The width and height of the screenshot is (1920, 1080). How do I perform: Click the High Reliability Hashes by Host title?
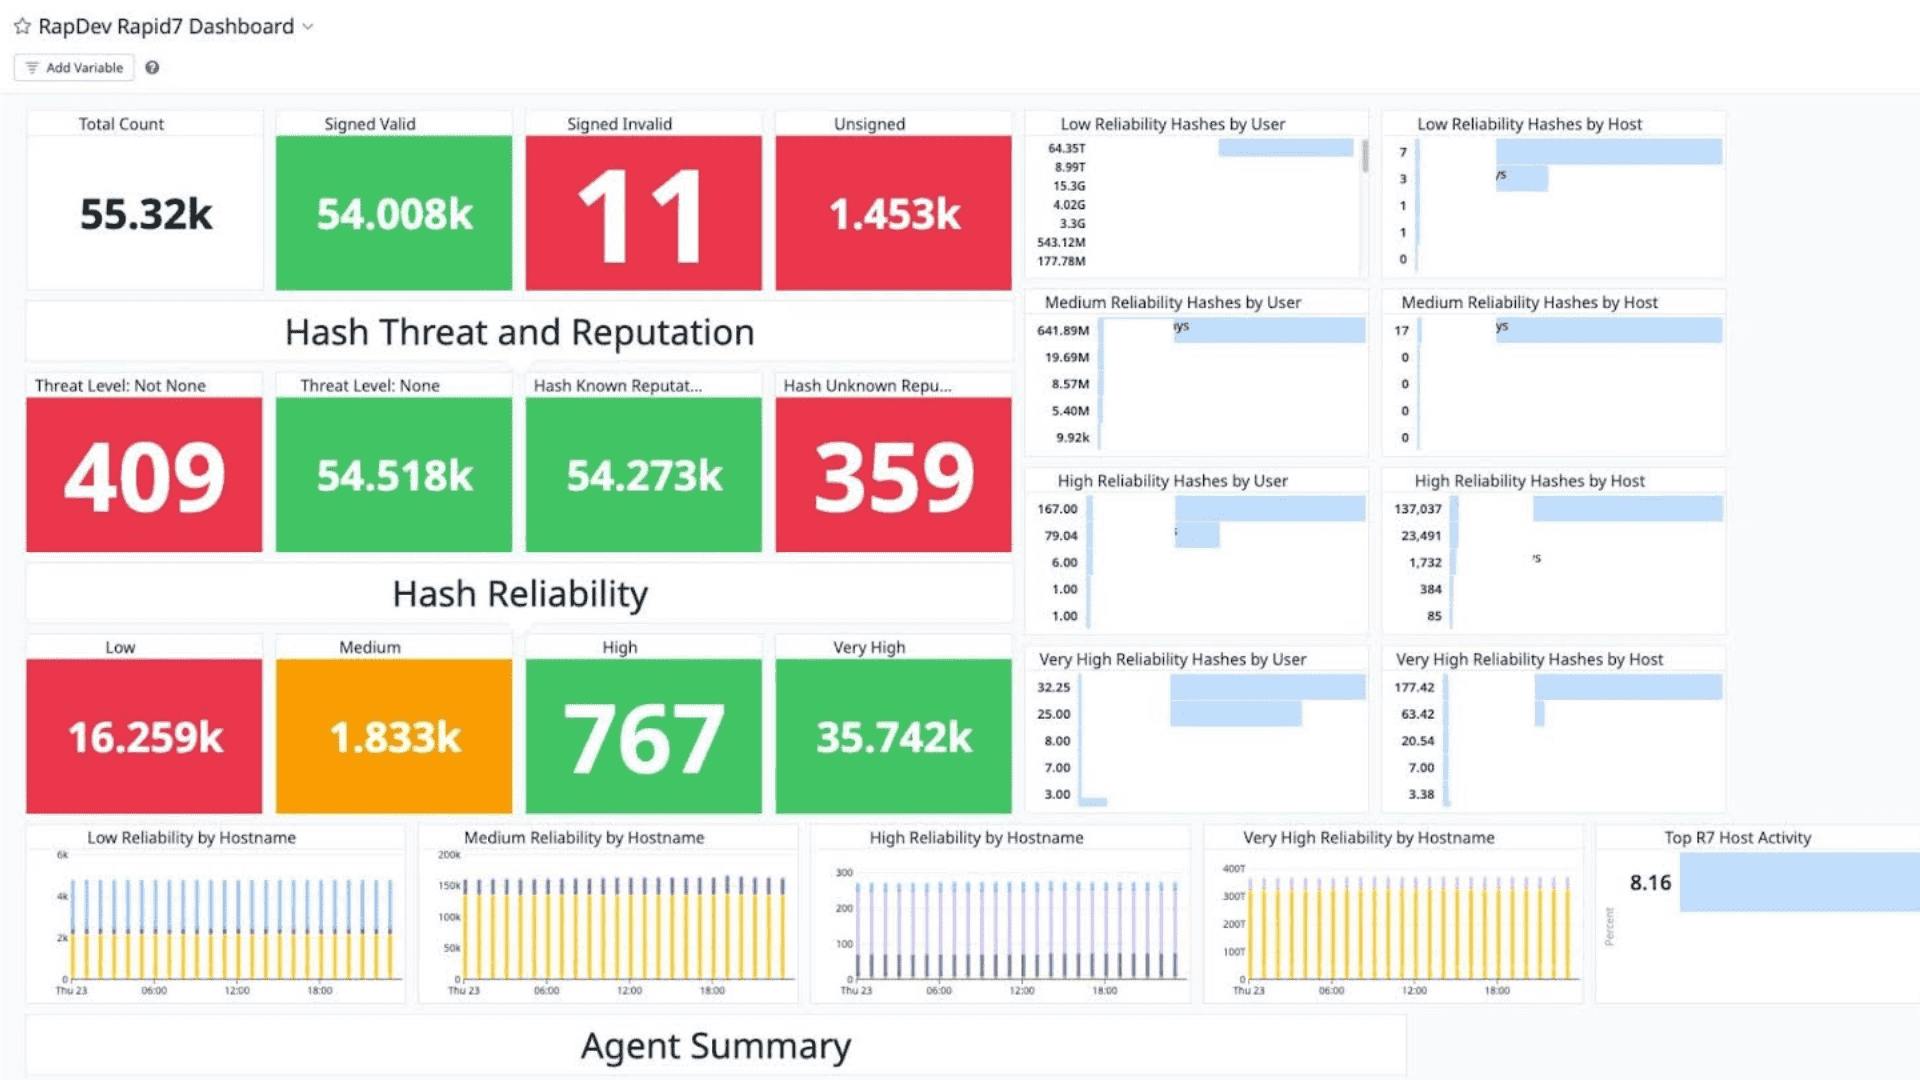point(1529,481)
